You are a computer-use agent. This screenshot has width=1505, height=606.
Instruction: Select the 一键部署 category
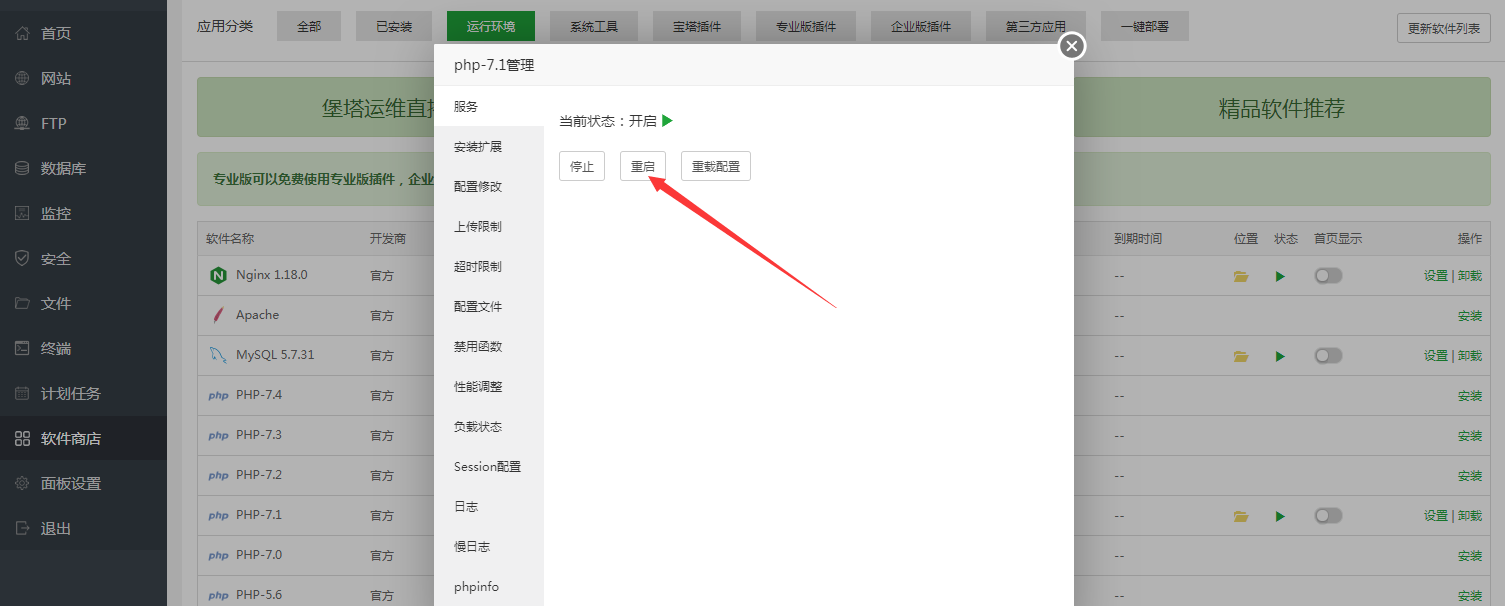tap(1145, 27)
